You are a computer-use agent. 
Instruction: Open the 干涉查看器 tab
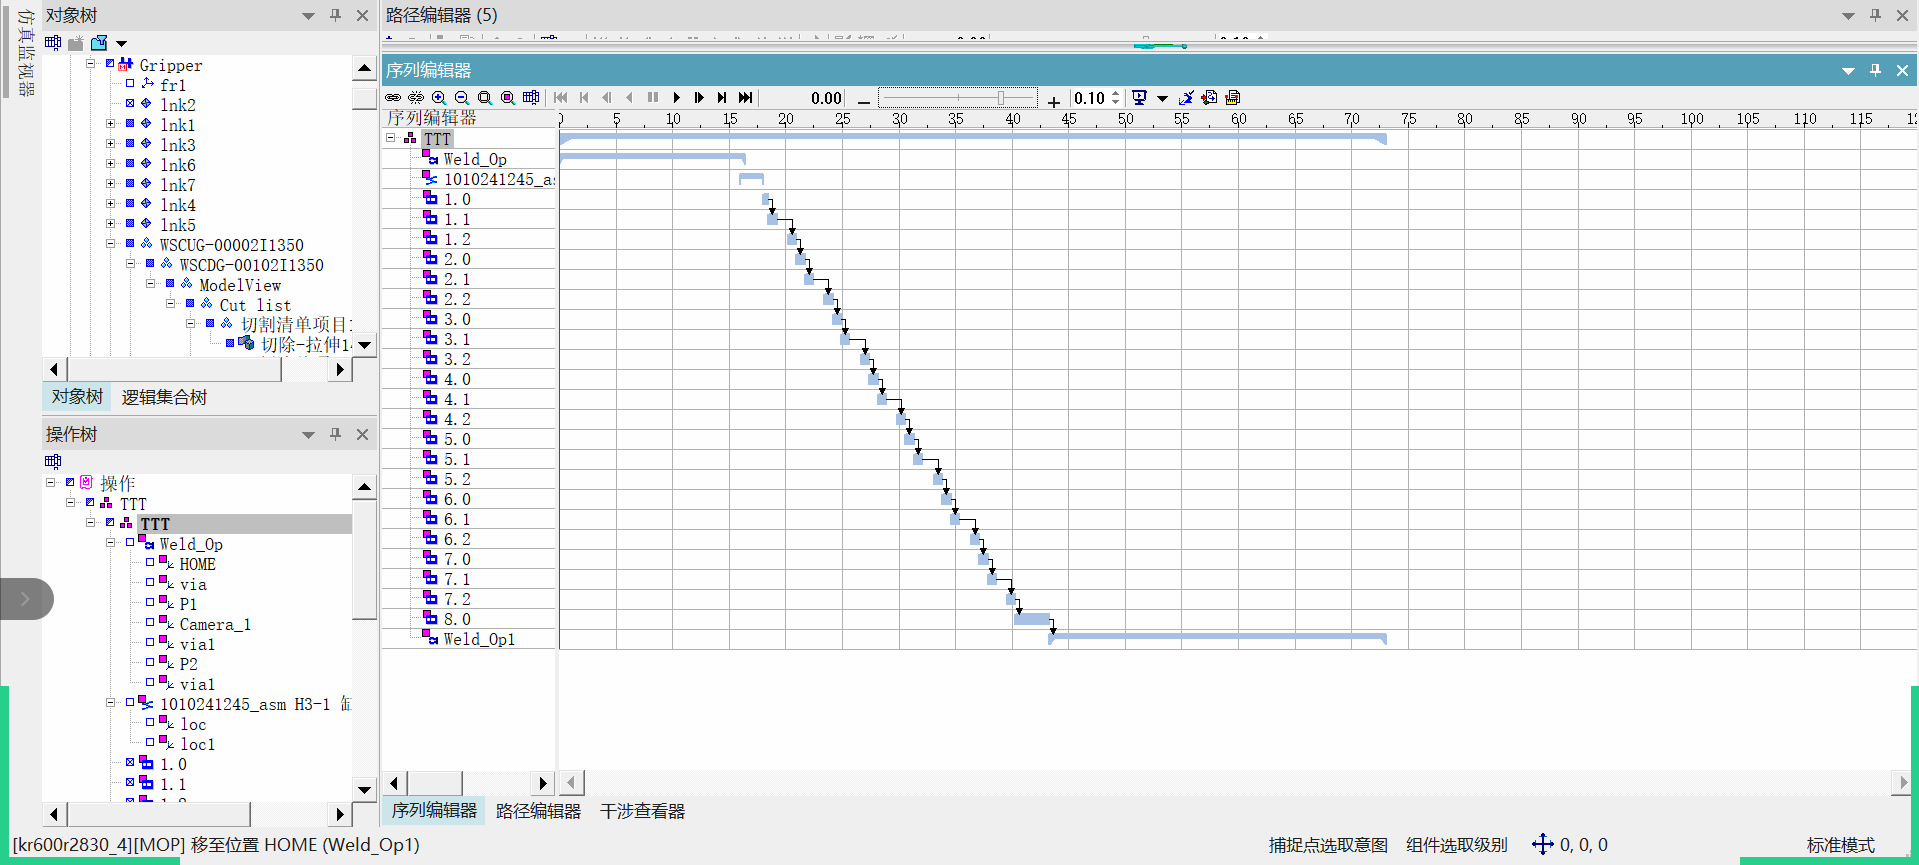(x=642, y=811)
